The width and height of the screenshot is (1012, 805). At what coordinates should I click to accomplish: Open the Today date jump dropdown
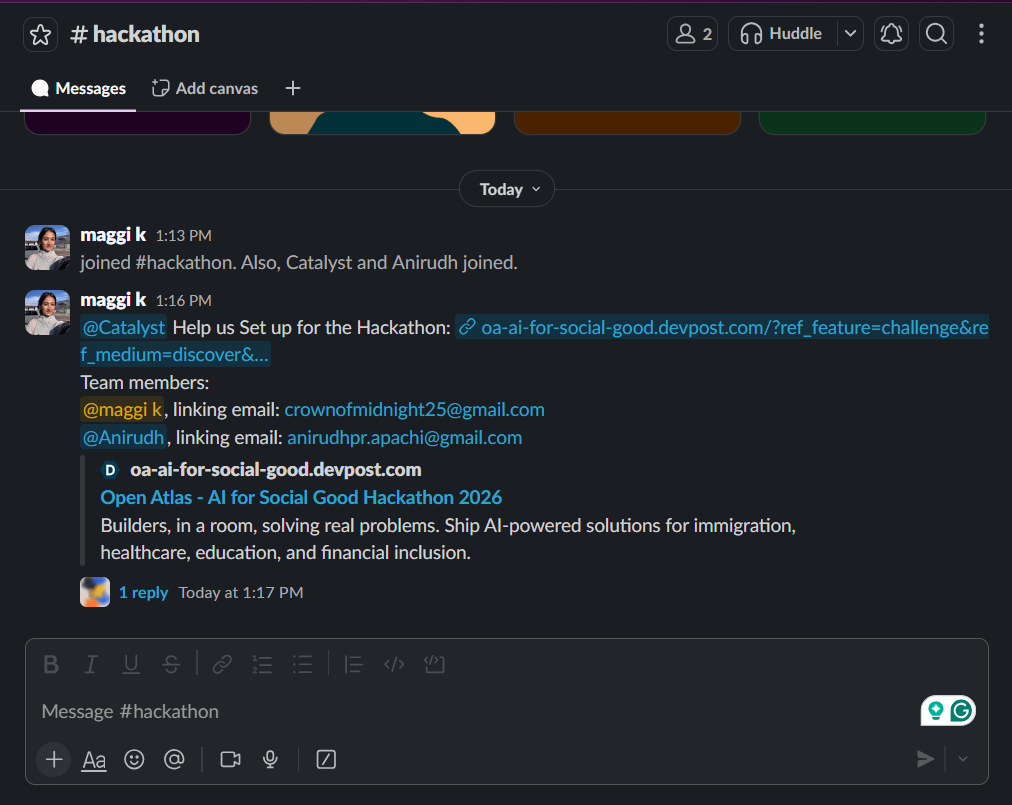point(507,189)
